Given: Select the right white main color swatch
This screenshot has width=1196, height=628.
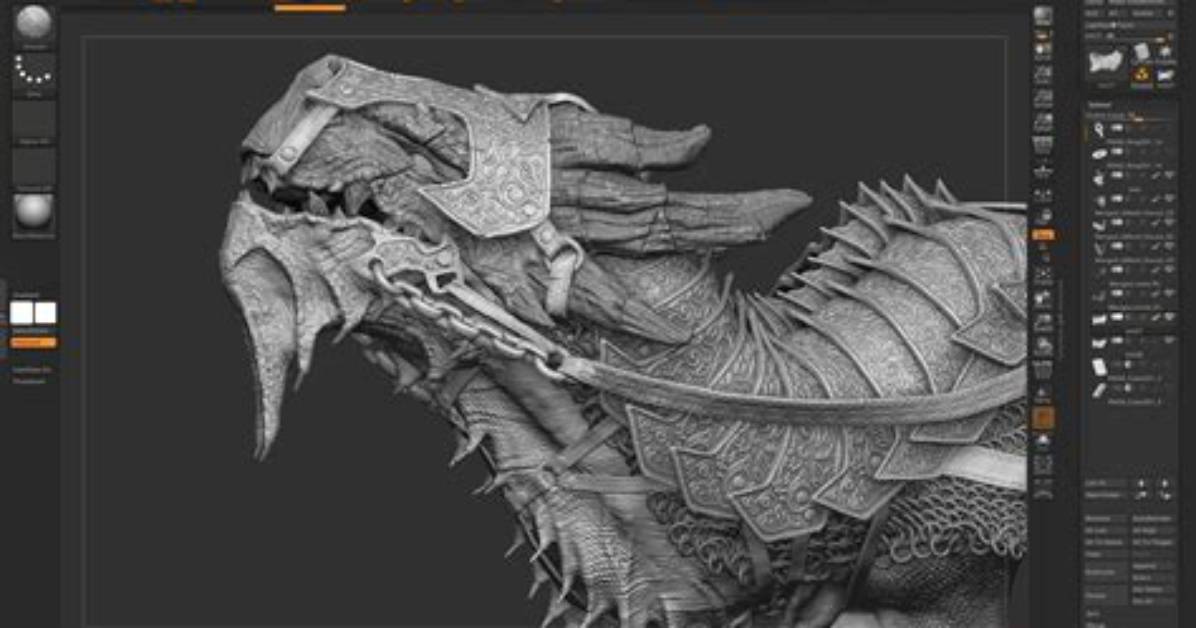Looking at the screenshot, I should (x=45, y=313).
